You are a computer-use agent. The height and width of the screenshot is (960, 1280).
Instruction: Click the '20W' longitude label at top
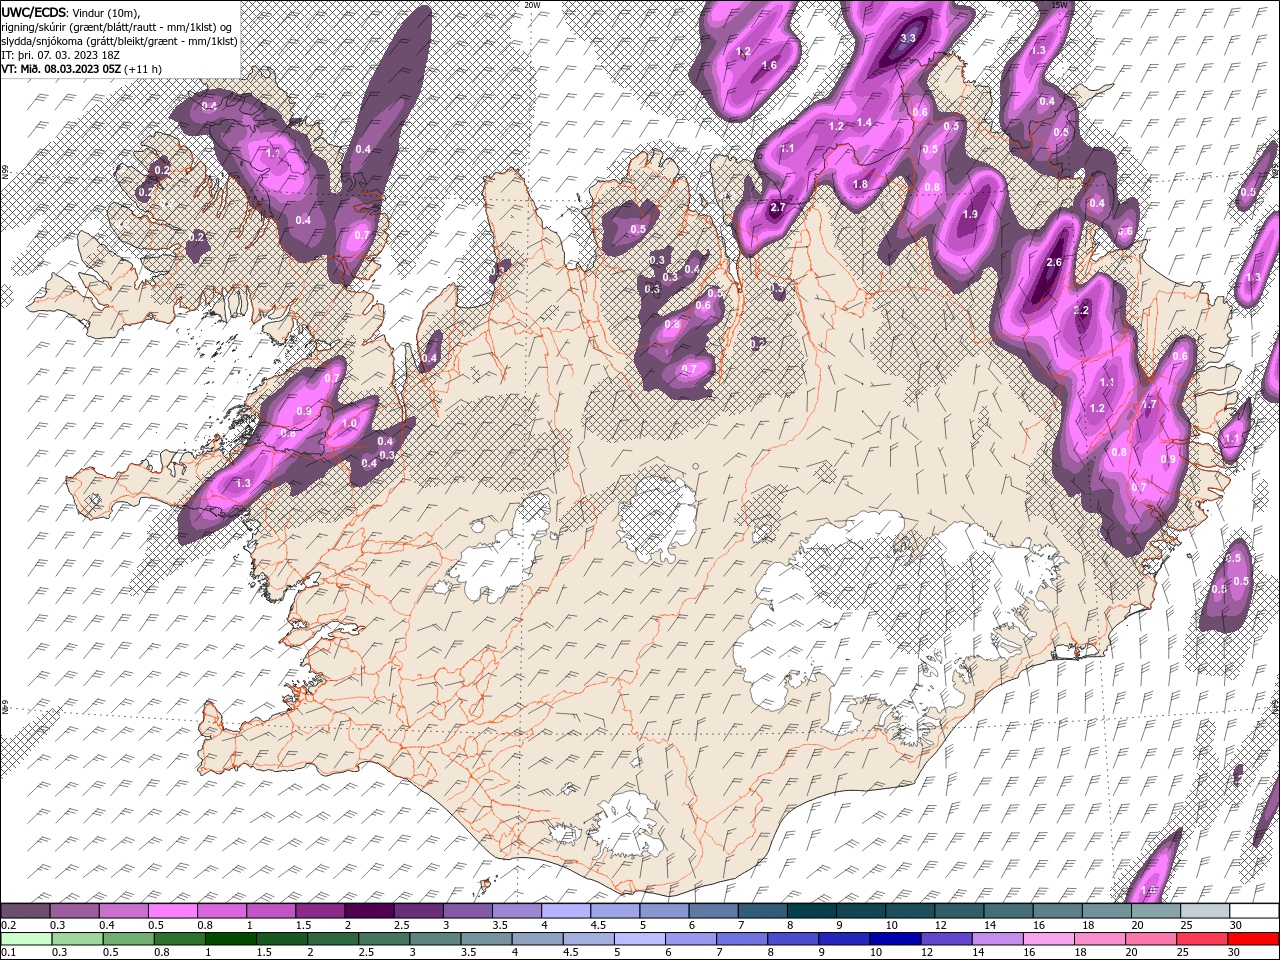(532, 5)
